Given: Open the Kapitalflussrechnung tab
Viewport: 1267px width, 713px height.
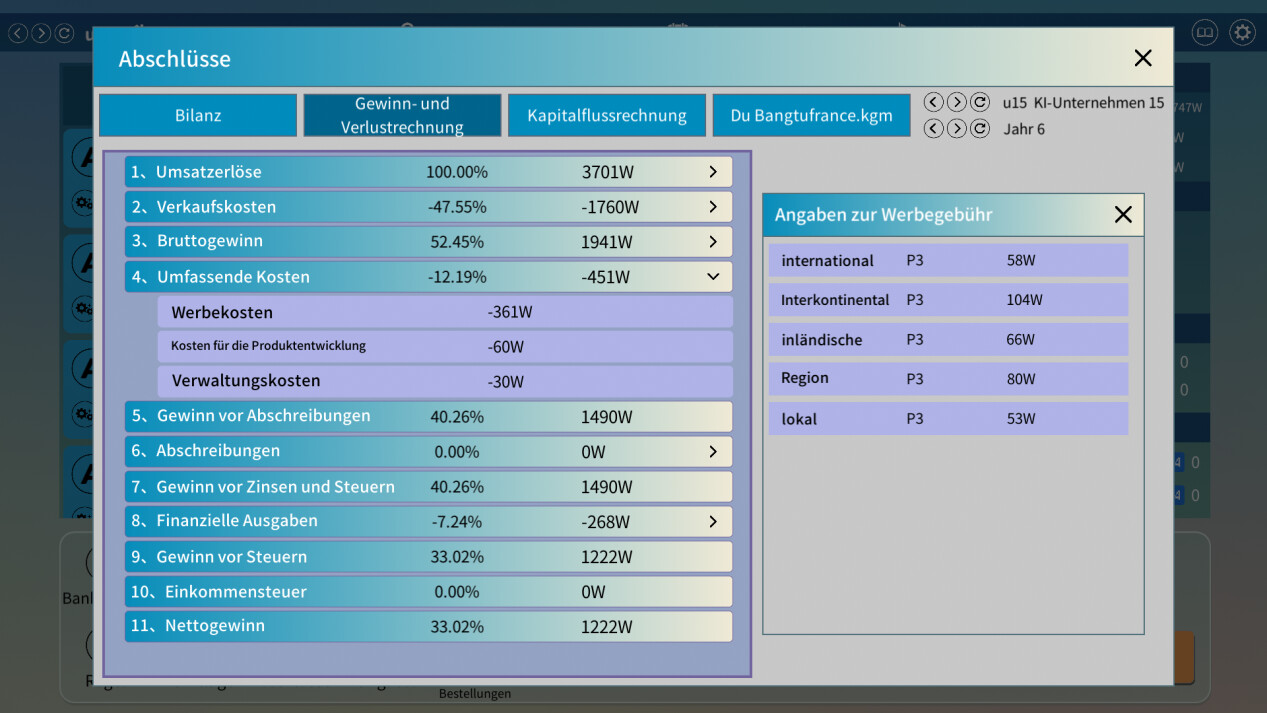Looking at the screenshot, I should pyautogui.click(x=607, y=115).
